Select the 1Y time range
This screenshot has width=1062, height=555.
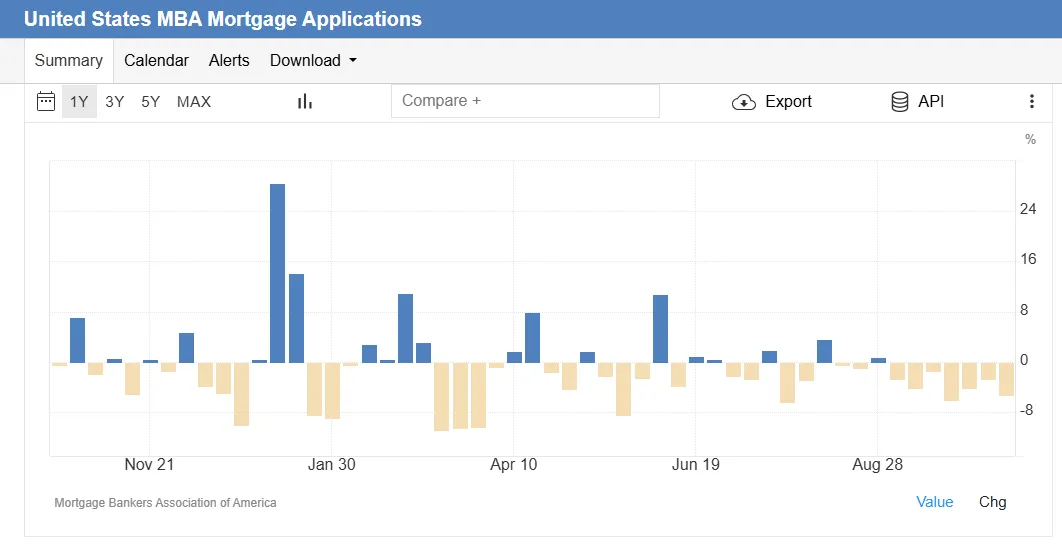(x=79, y=102)
